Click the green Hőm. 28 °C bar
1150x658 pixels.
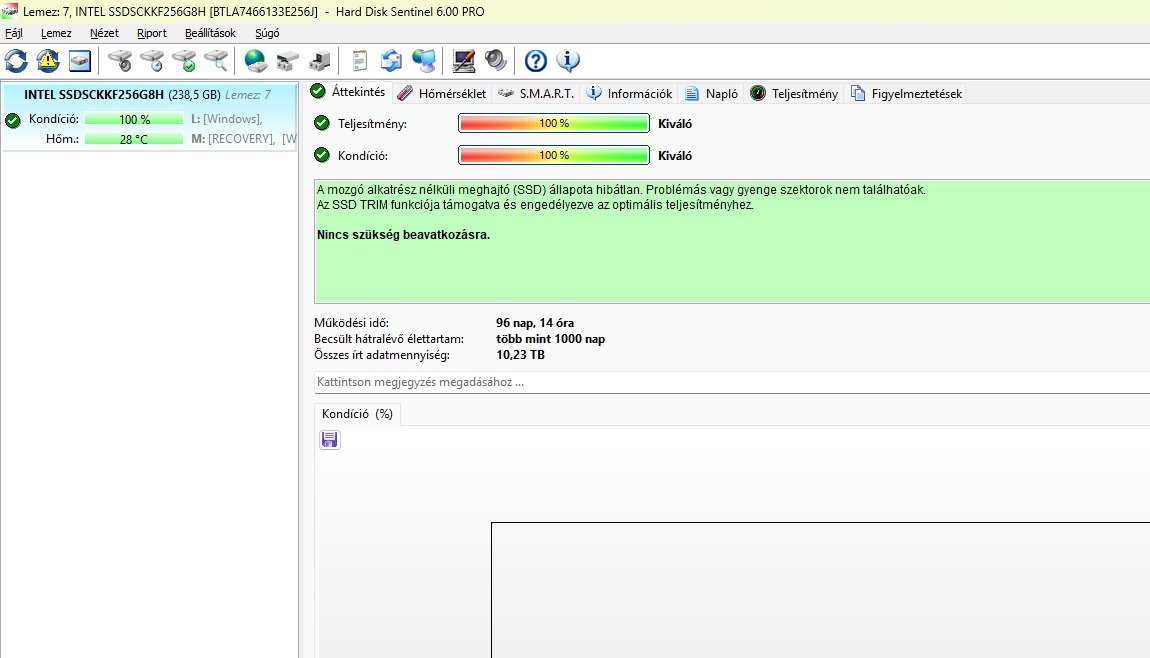pyautogui.click(x=134, y=139)
